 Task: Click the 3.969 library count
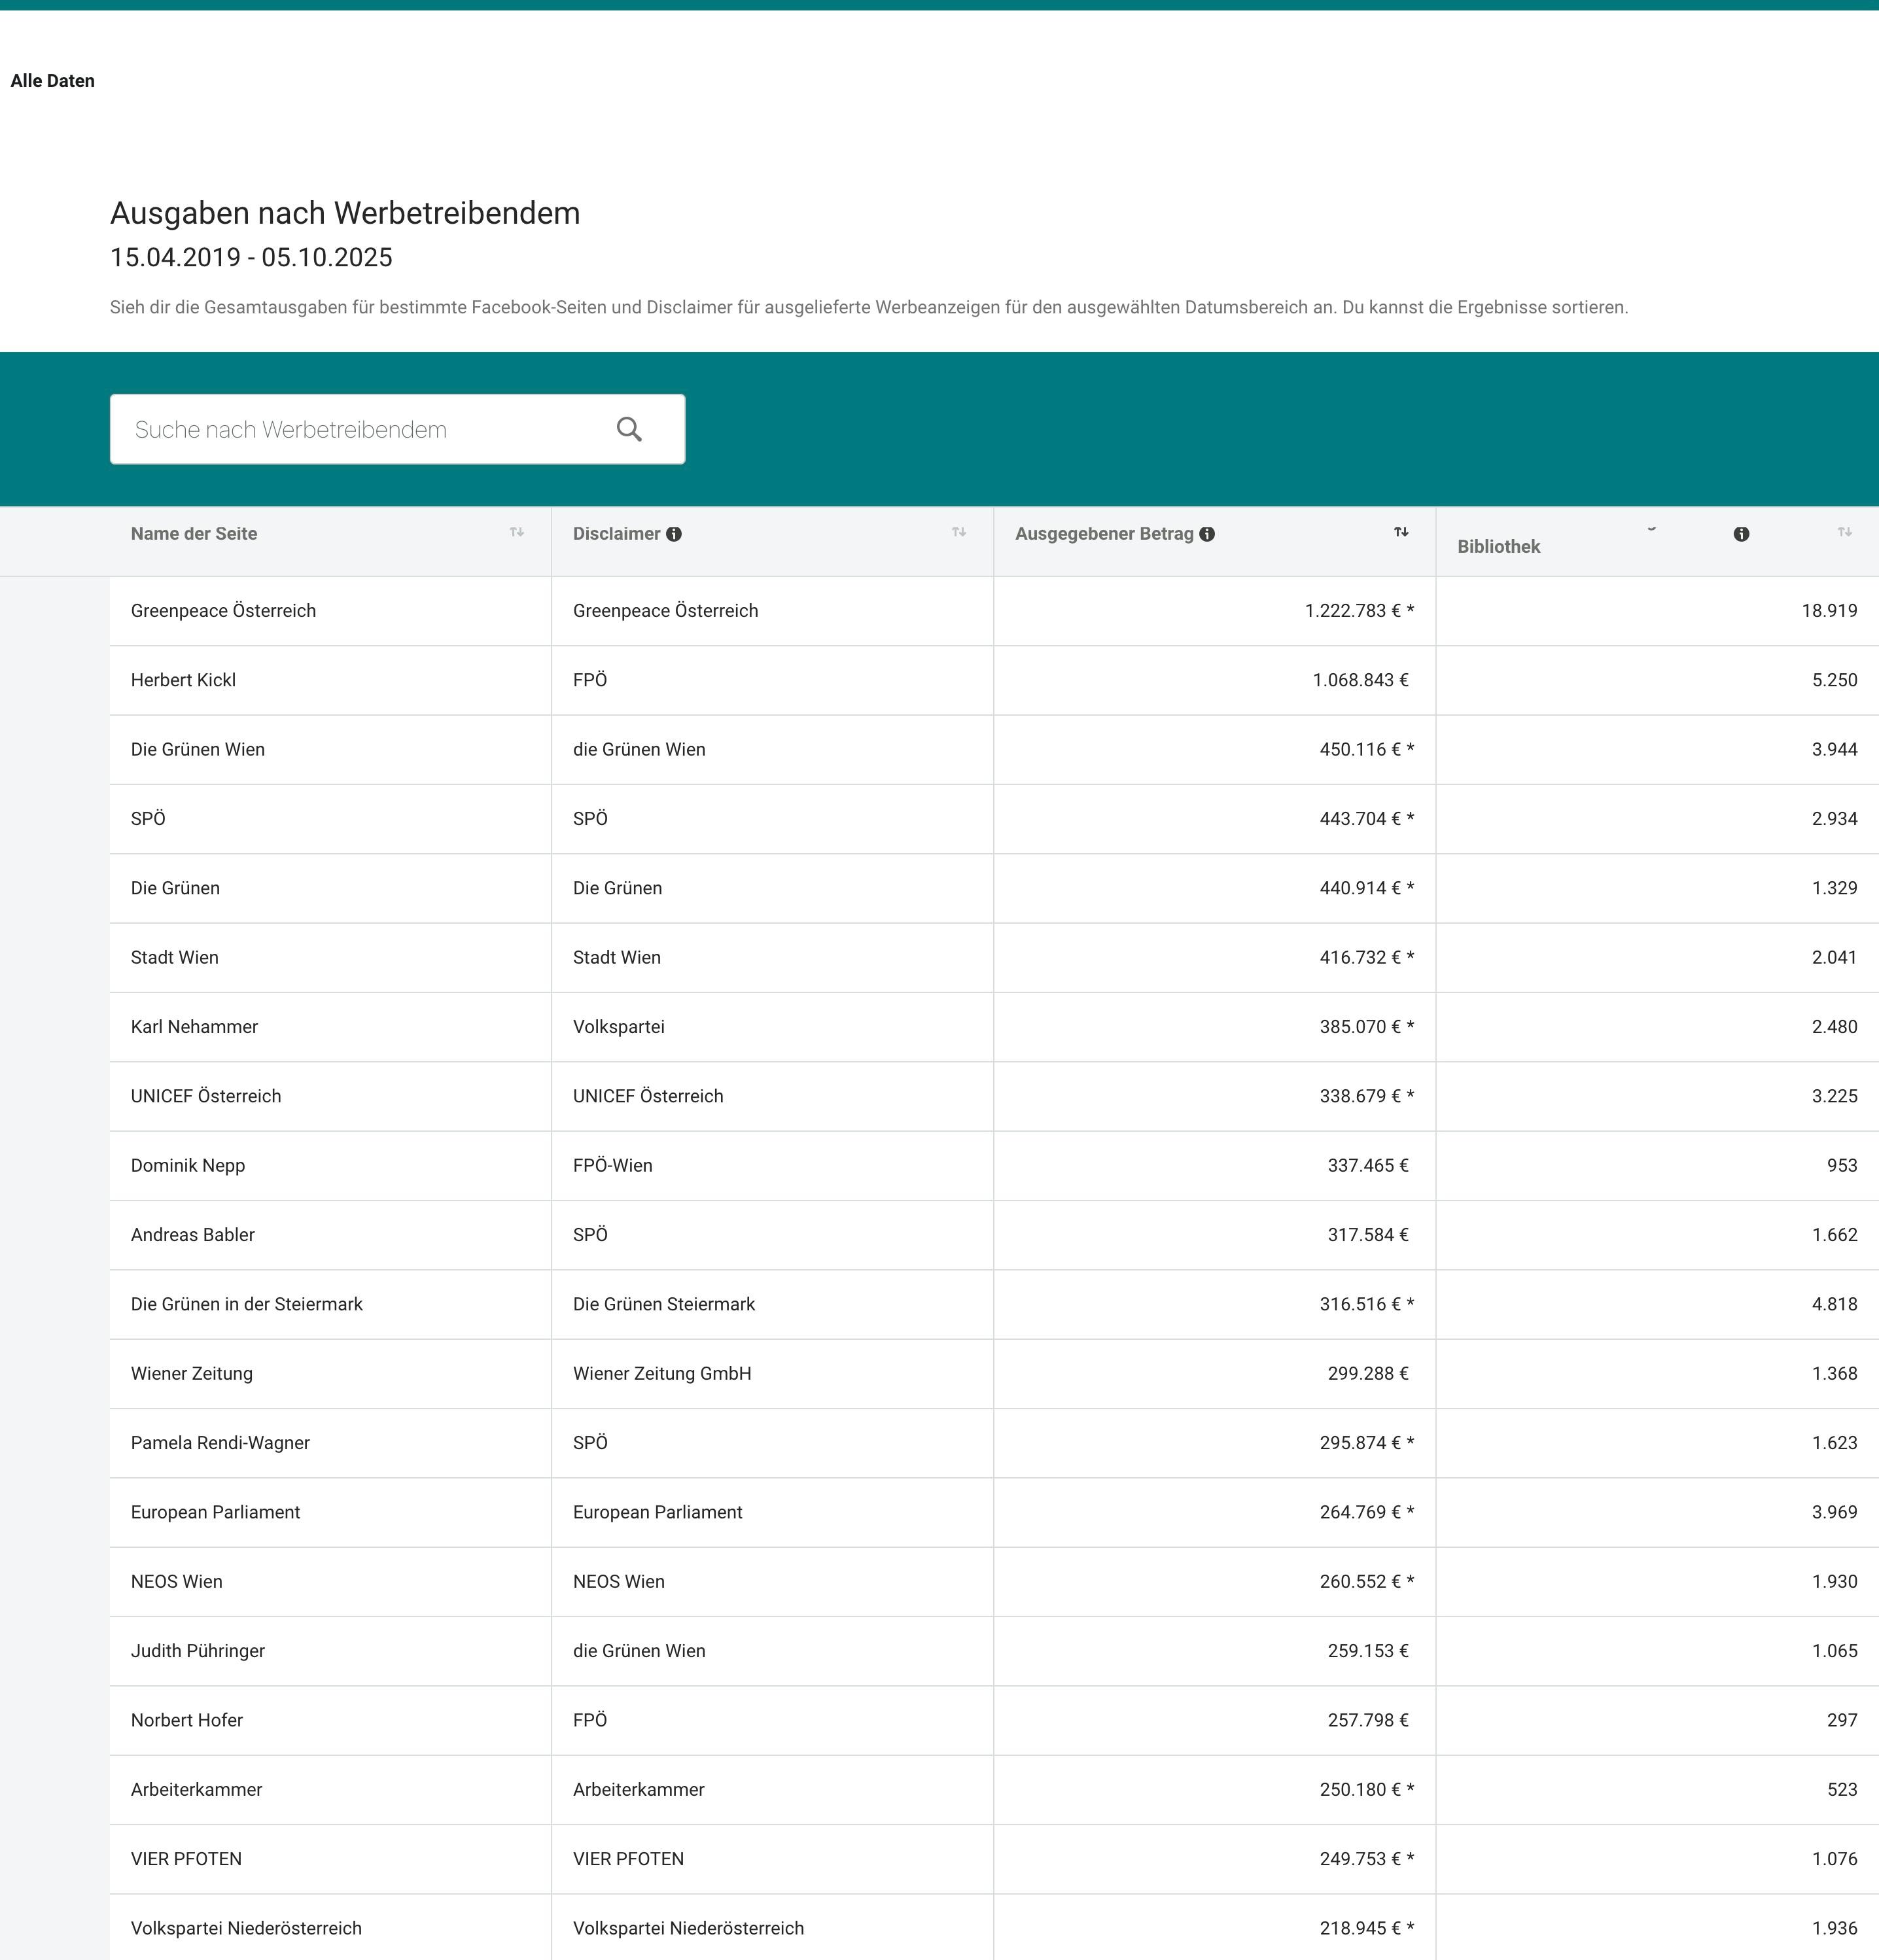(1834, 1512)
